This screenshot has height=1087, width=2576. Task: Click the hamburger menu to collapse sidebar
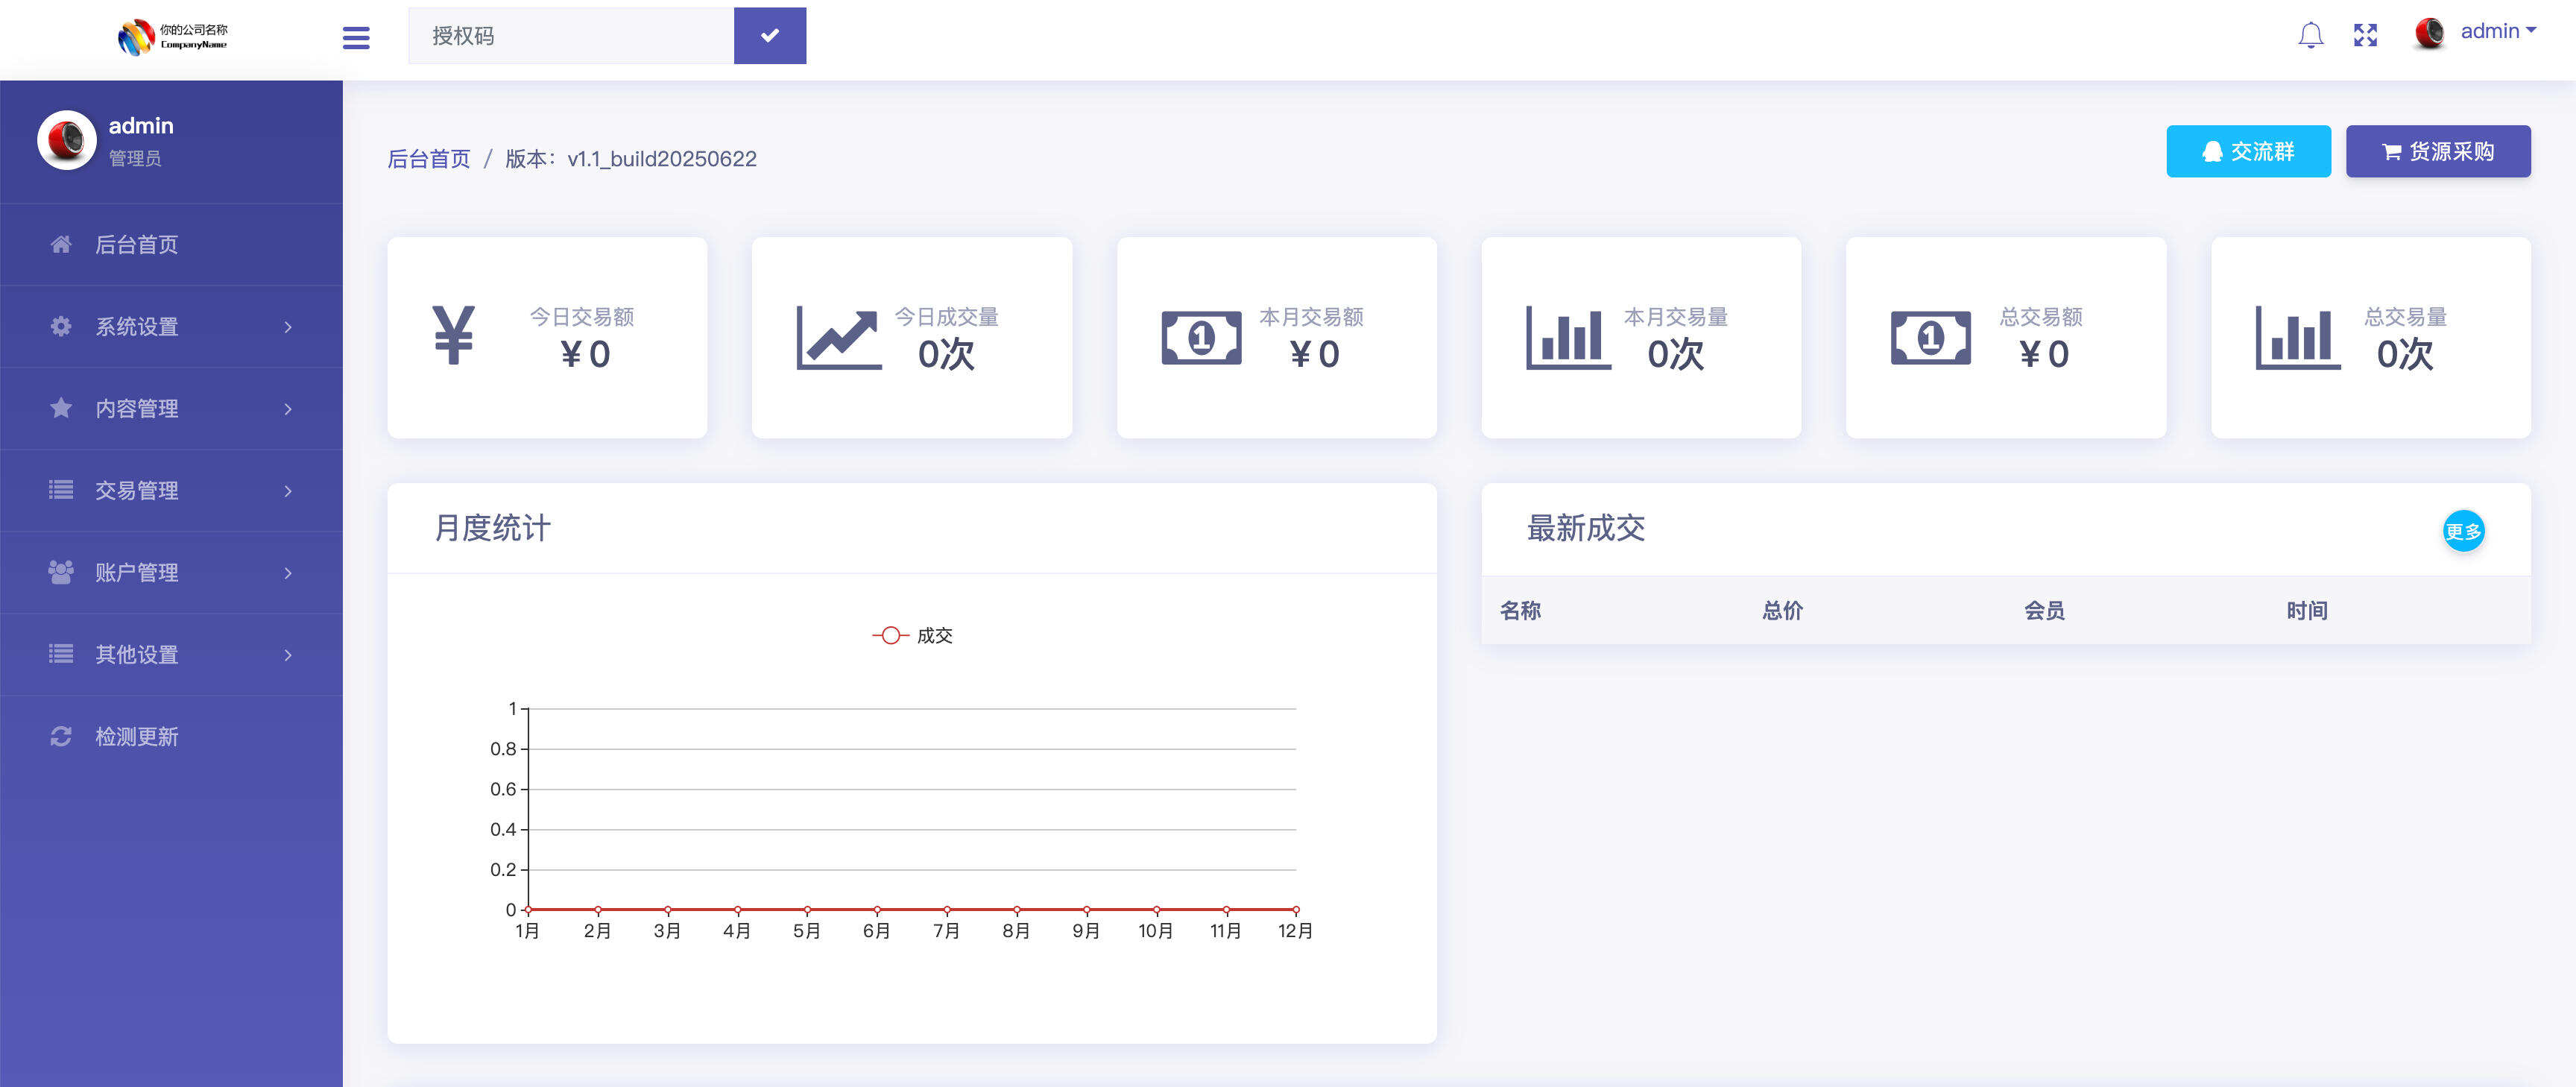tap(356, 36)
